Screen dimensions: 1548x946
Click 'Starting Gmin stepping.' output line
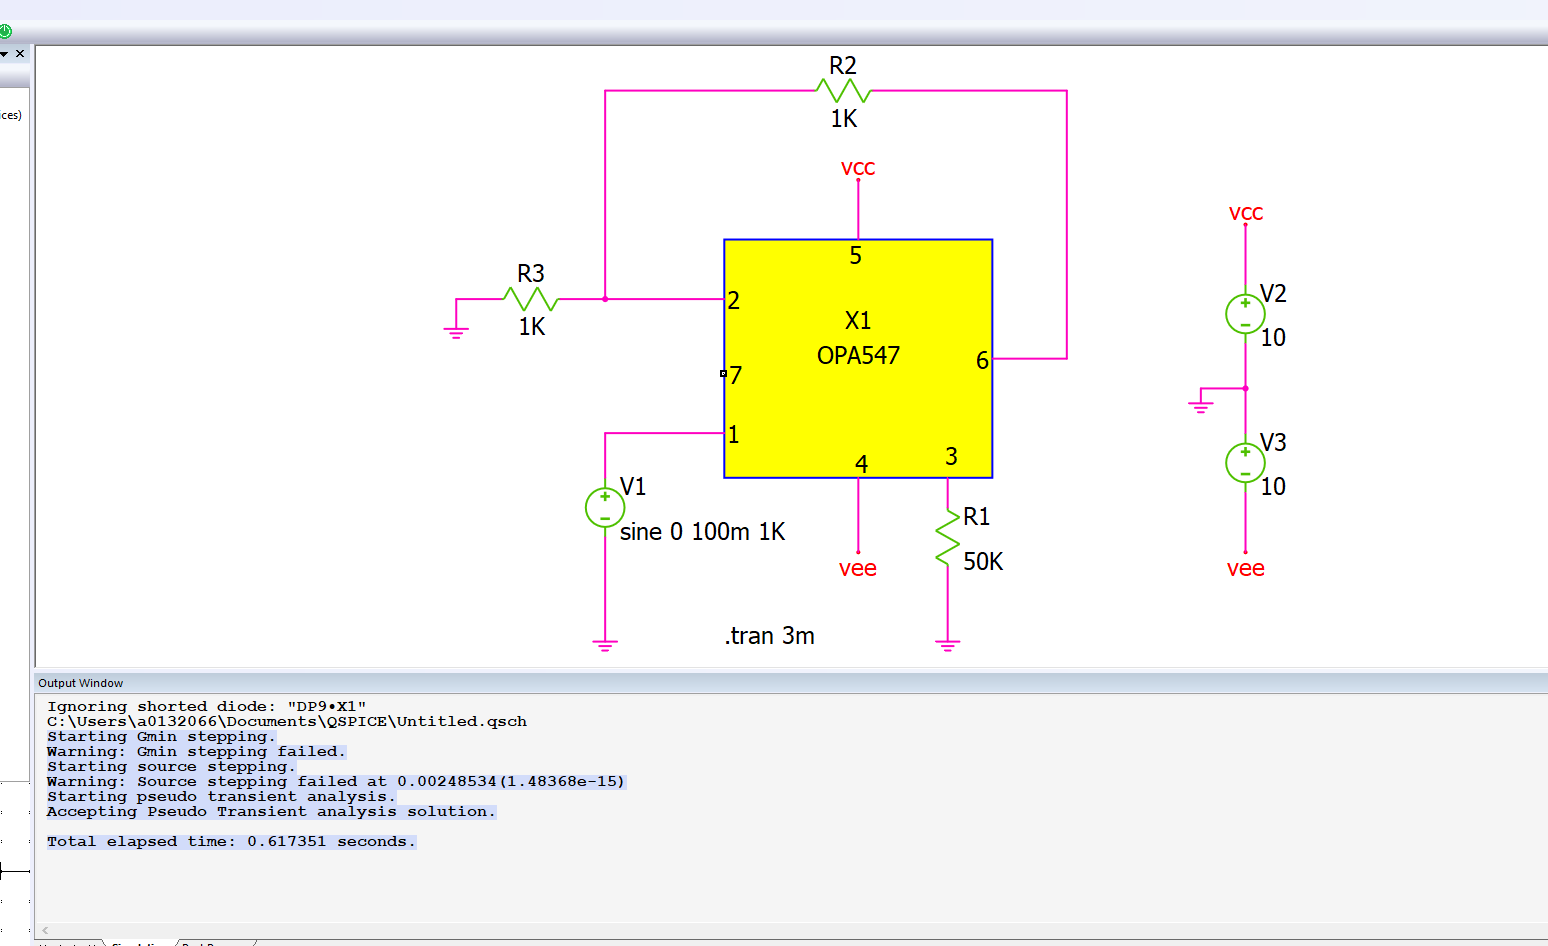[x=161, y=736]
